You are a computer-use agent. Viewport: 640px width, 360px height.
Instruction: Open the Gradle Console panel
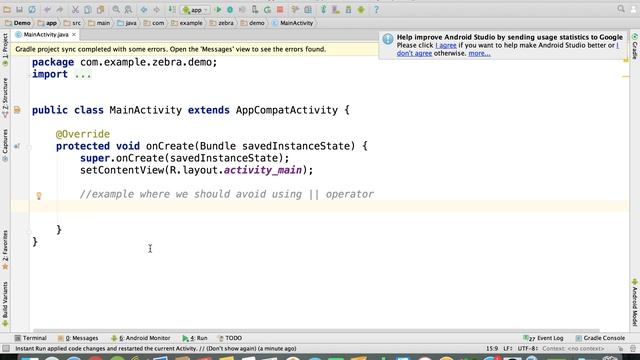pos(600,338)
